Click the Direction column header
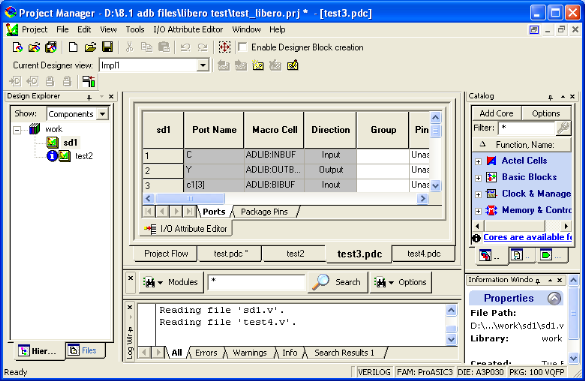585x381 pixels. tap(331, 130)
